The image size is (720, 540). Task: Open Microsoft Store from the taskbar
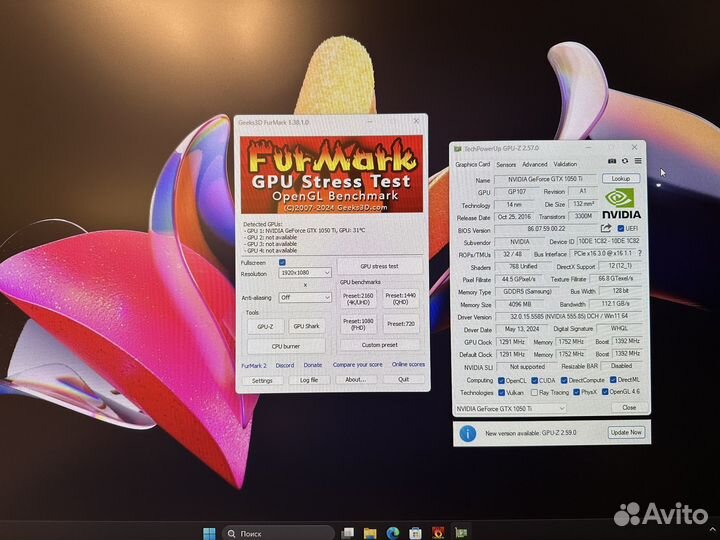pos(415,533)
